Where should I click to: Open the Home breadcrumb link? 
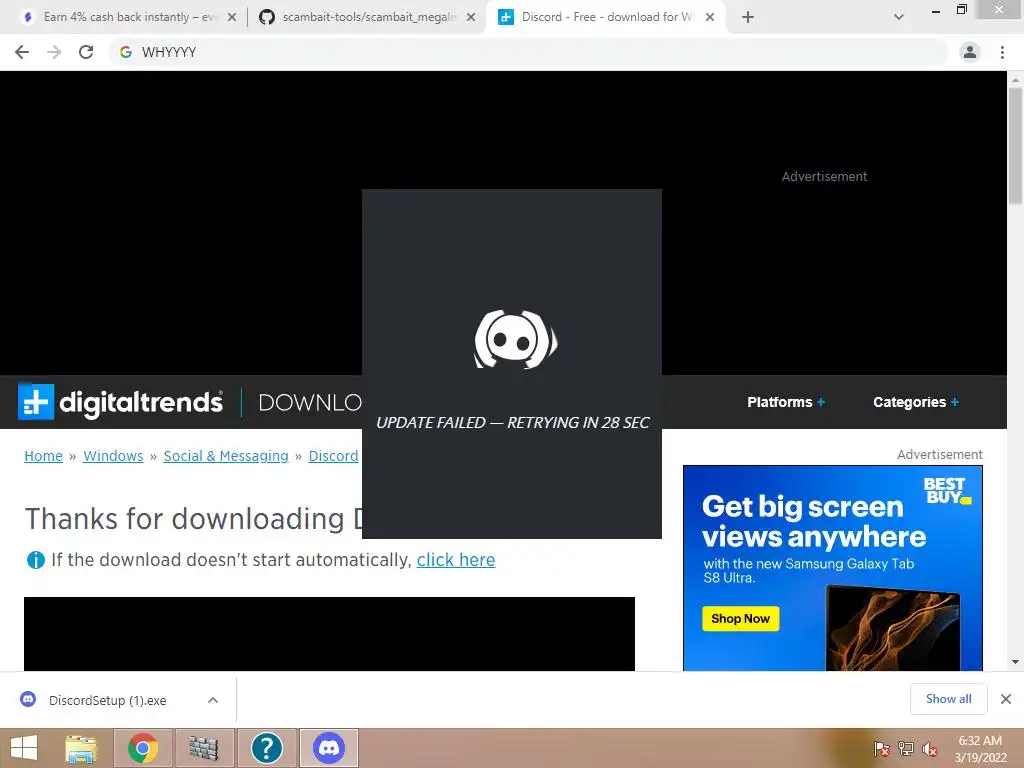(43, 456)
